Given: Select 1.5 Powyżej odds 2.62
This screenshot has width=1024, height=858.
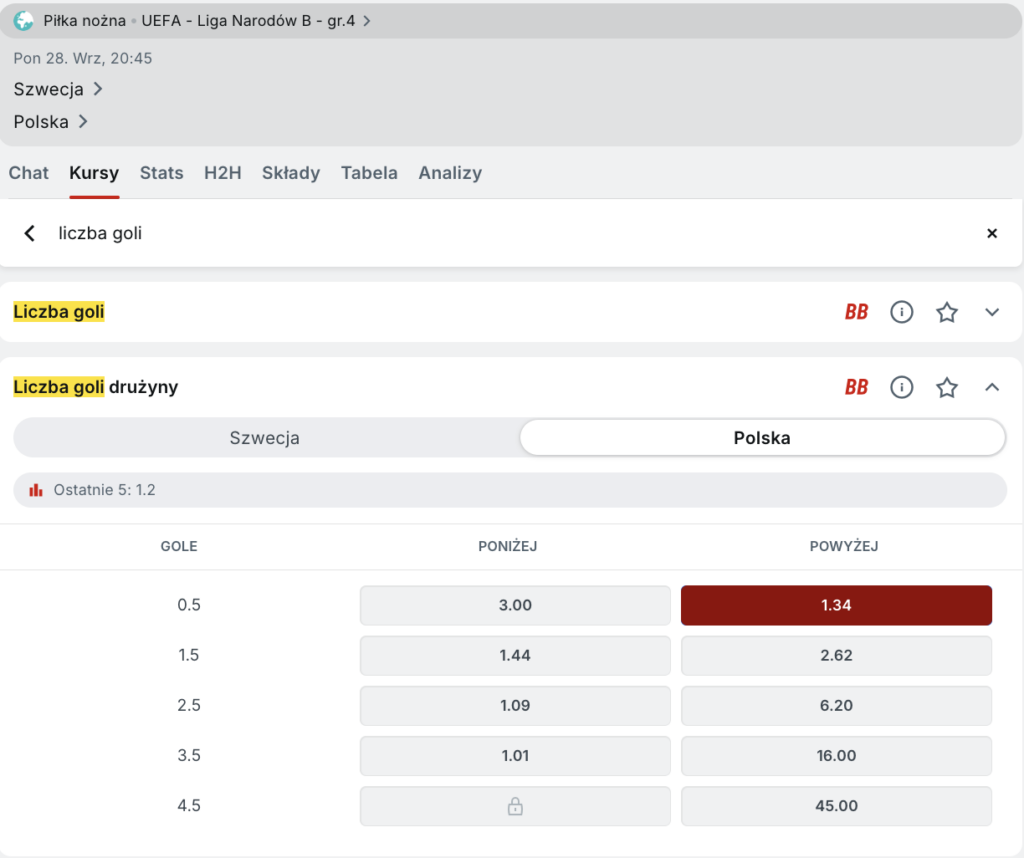Looking at the screenshot, I should 837,656.
